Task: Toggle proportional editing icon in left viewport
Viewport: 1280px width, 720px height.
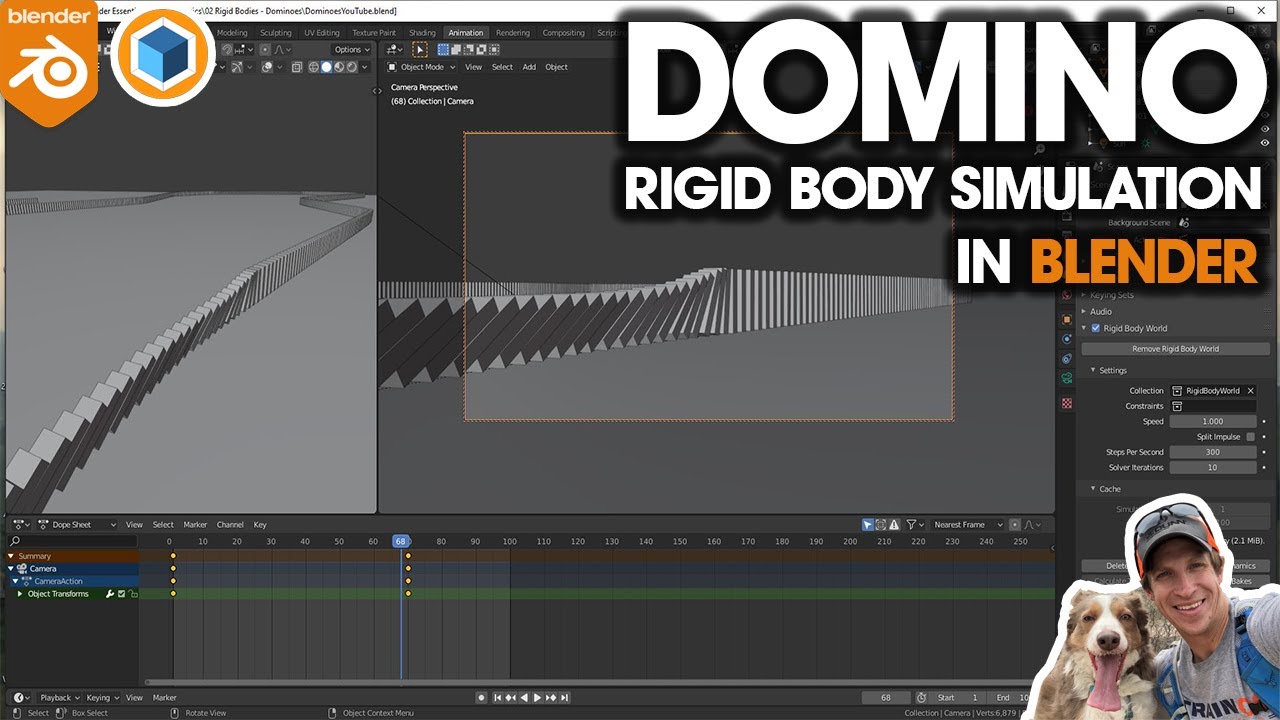Action: pos(265,49)
